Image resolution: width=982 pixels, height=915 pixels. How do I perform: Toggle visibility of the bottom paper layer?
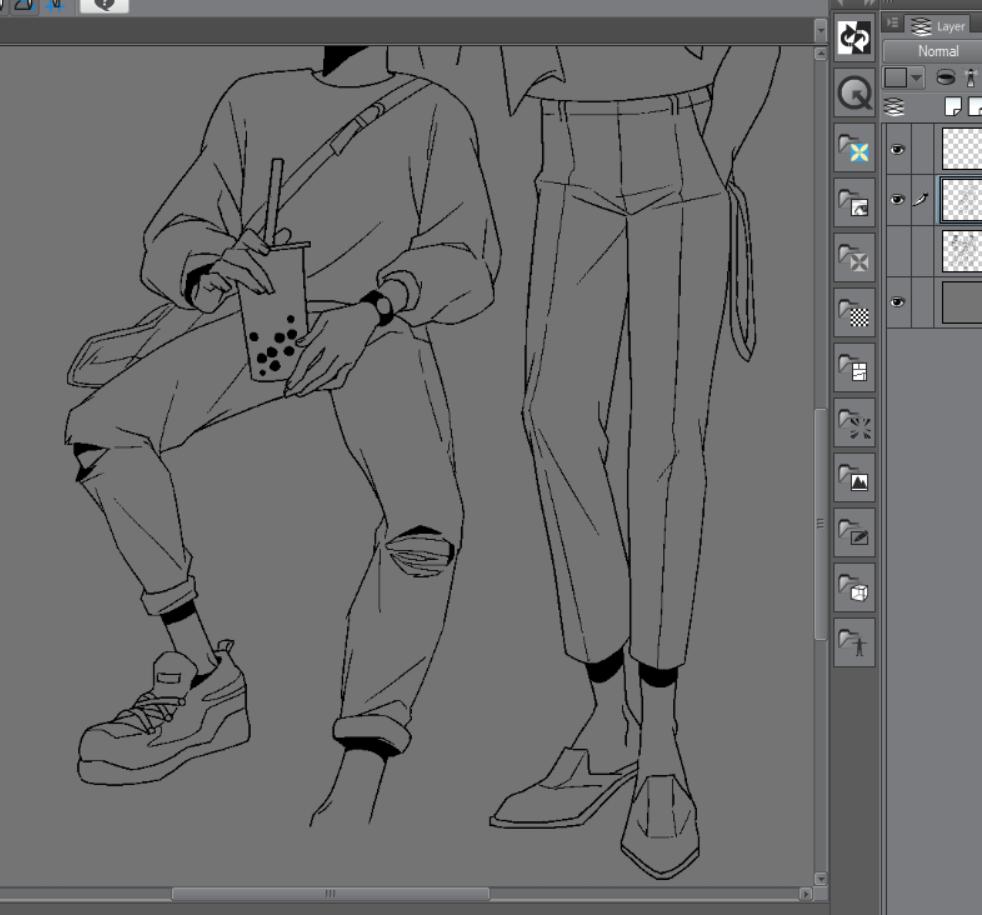897,302
